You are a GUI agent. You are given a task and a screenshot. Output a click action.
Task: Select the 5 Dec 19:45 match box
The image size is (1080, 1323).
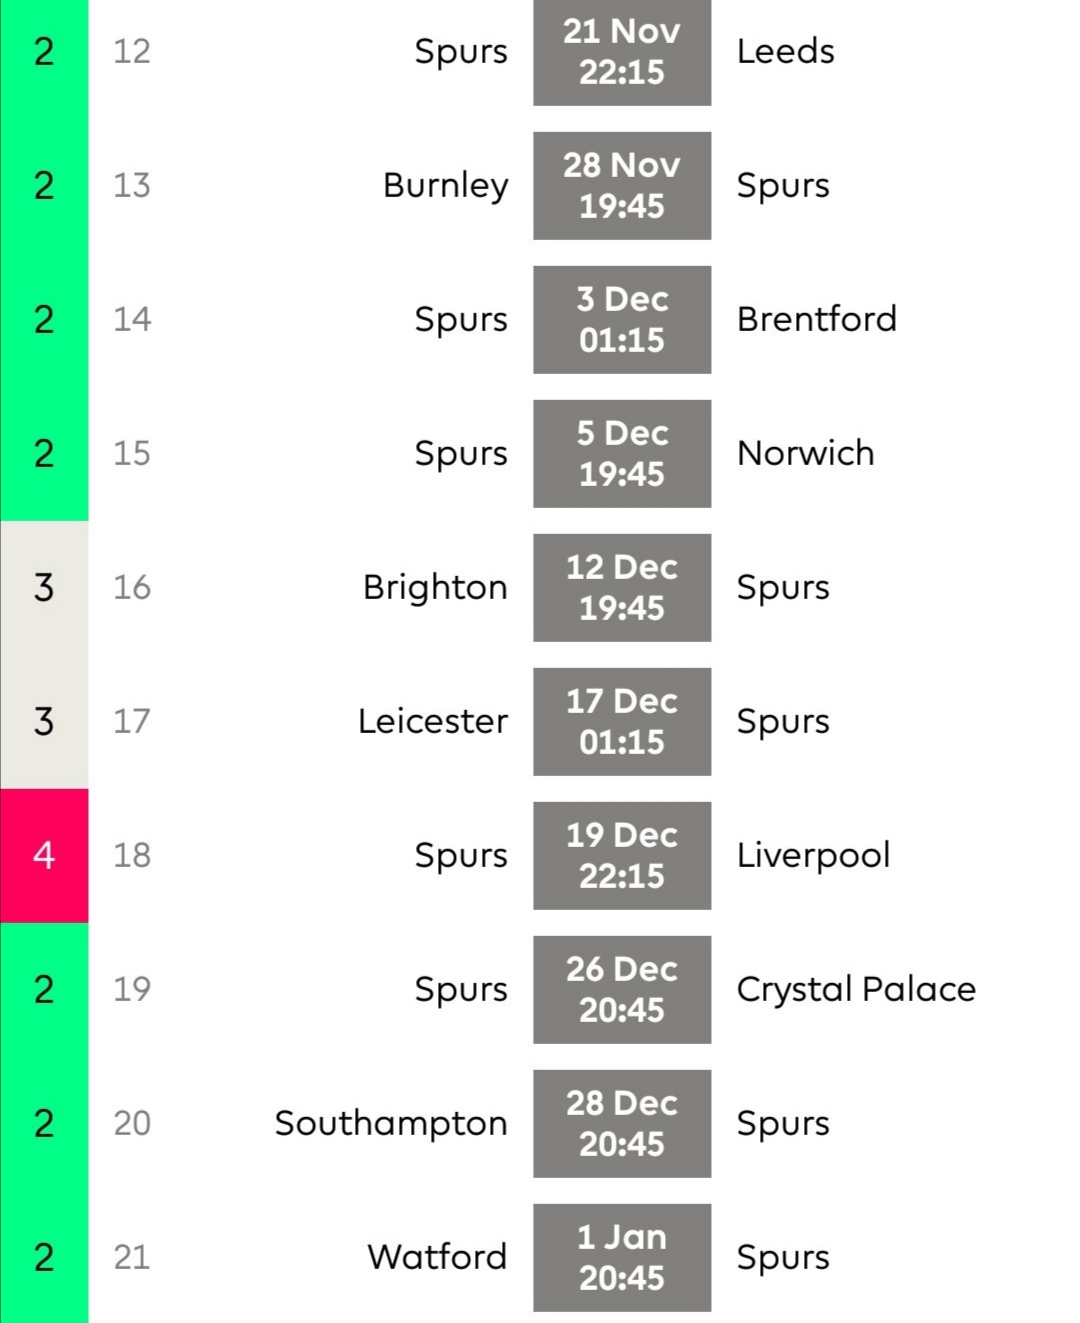[x=622, y=454]
